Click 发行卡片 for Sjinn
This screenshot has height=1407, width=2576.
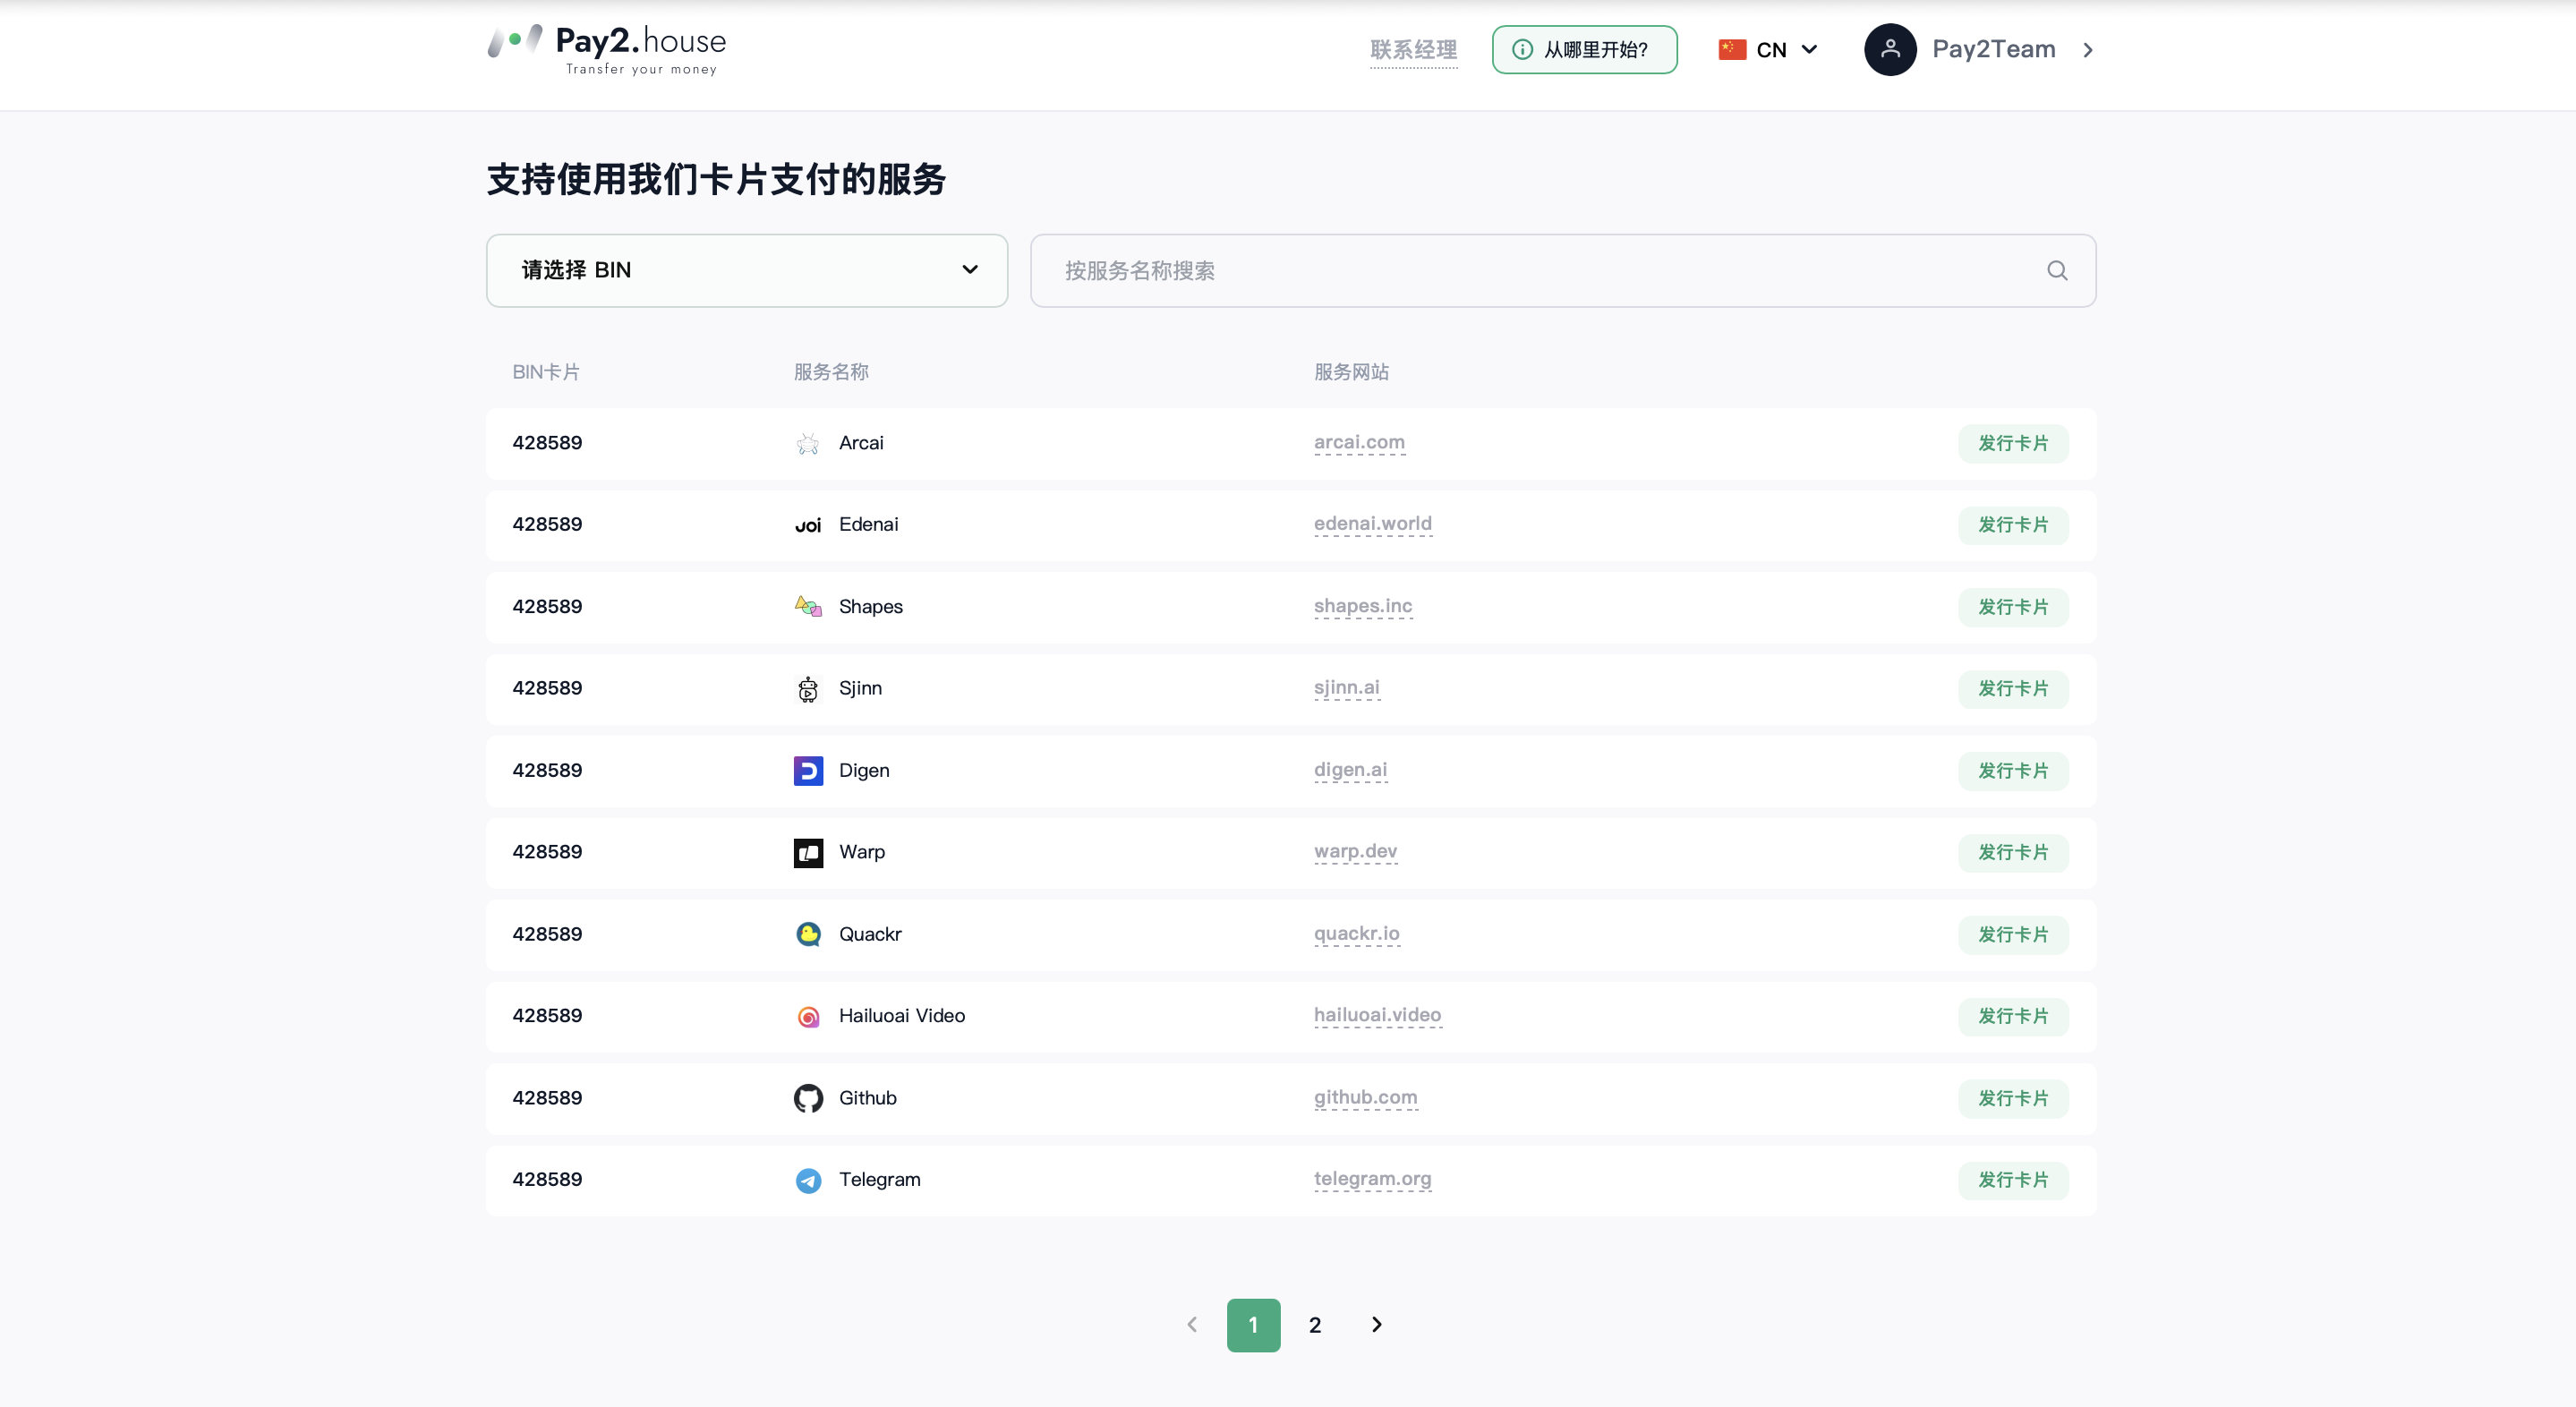point(2013,689)
